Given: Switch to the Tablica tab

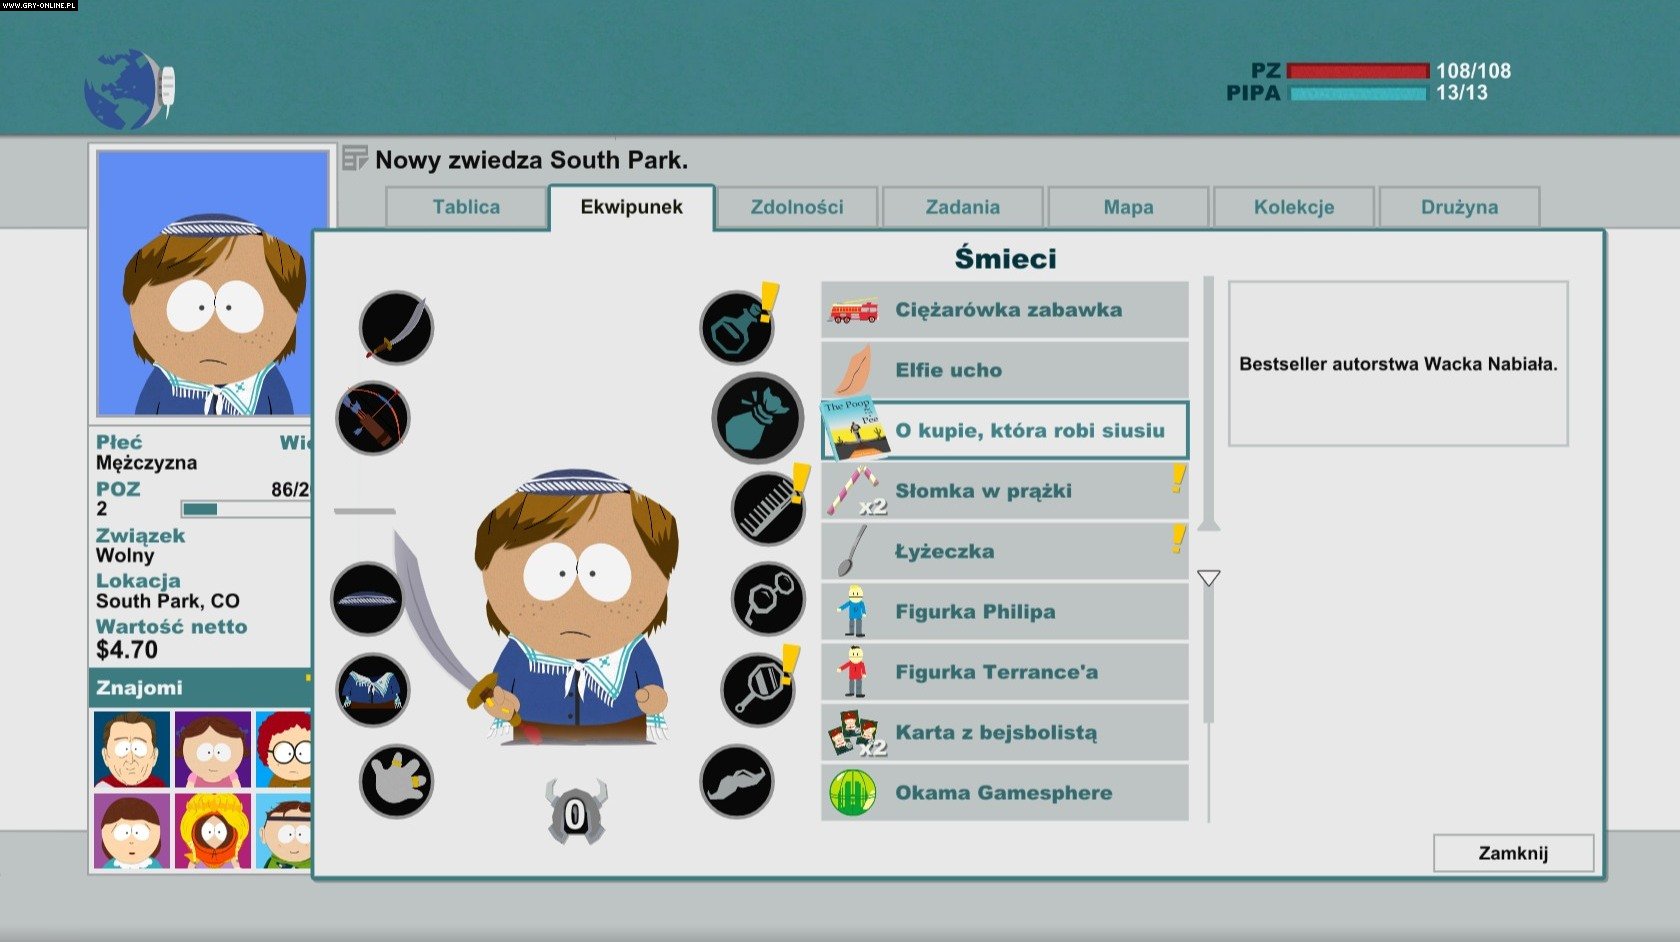Looking at the screenshot, I should (x=466, y=207).
